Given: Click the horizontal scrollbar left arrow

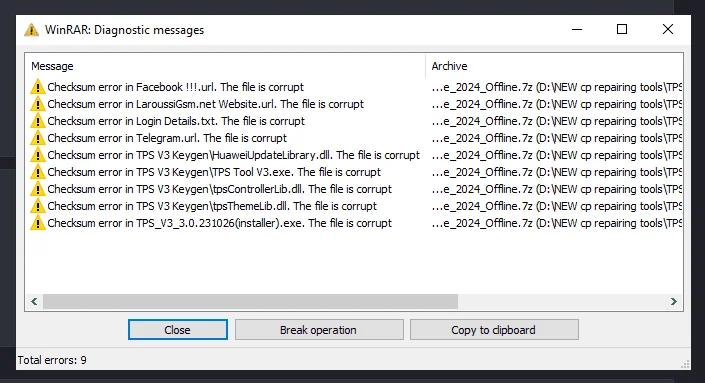Looking at the screenshot, I should (34, 302).
